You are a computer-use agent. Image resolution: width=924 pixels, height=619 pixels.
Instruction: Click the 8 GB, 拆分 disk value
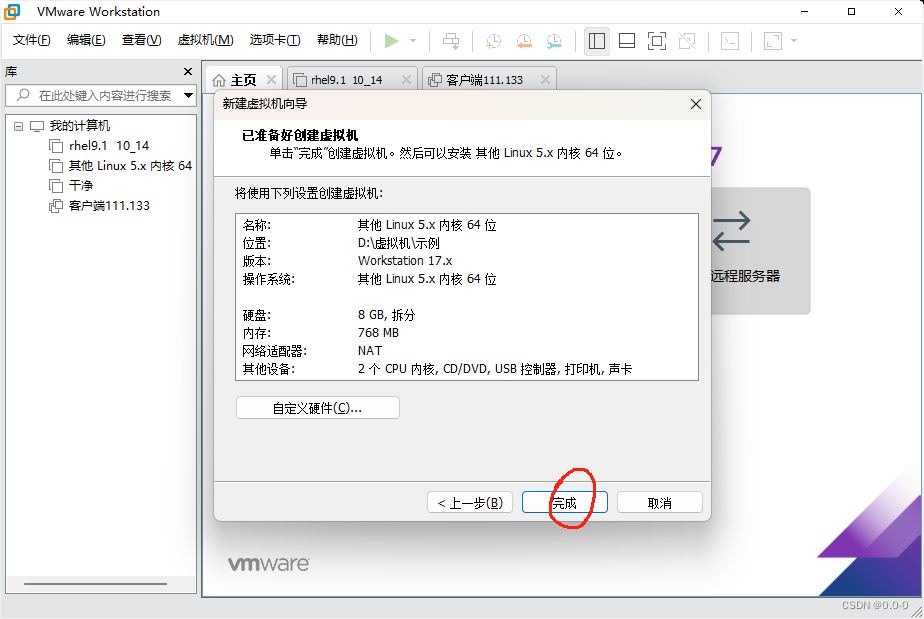[x=386, y=315]
